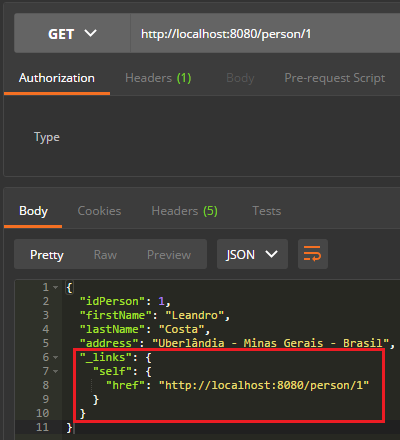The image size is (400, 440).
Task: Click the href link value in the response
Action: pyautogui.click(x=264, y=385)
